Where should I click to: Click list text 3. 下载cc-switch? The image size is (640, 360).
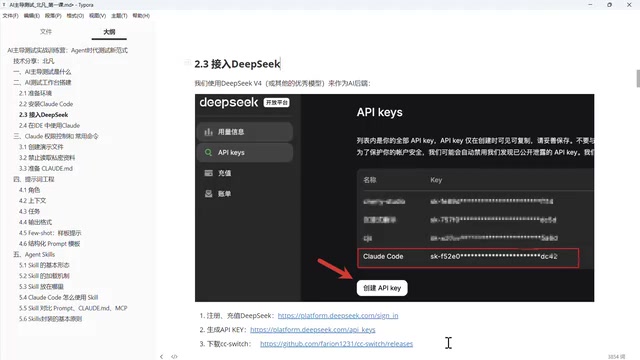tap(225, 344)
